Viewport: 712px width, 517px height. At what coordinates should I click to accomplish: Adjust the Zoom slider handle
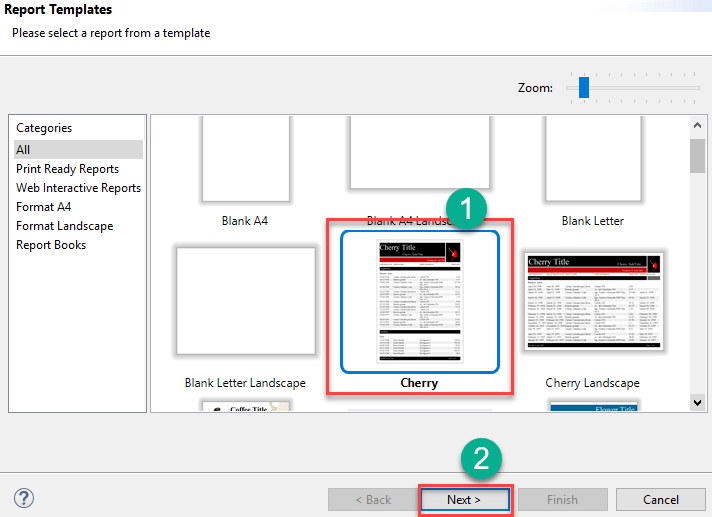(x=583, y=88)
